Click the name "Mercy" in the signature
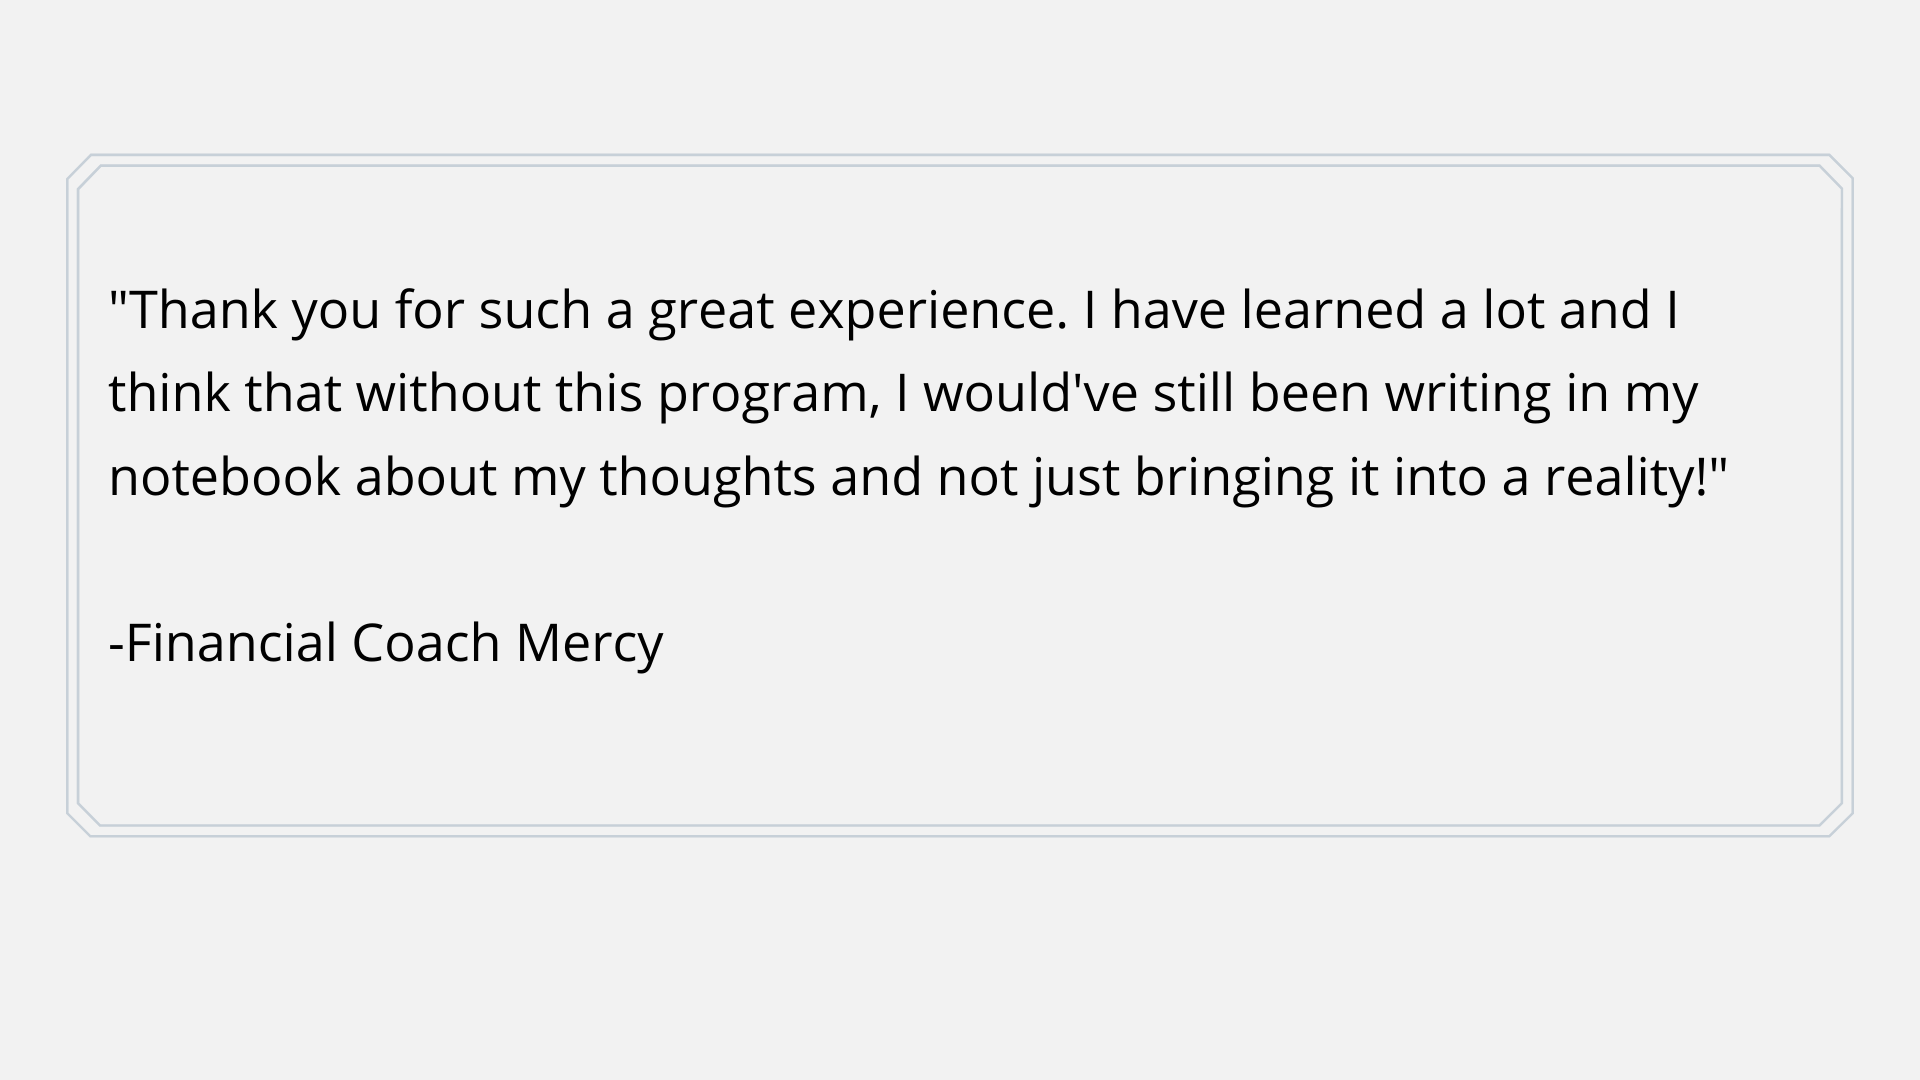The image size is (1920, 1080). pos(589,642)
